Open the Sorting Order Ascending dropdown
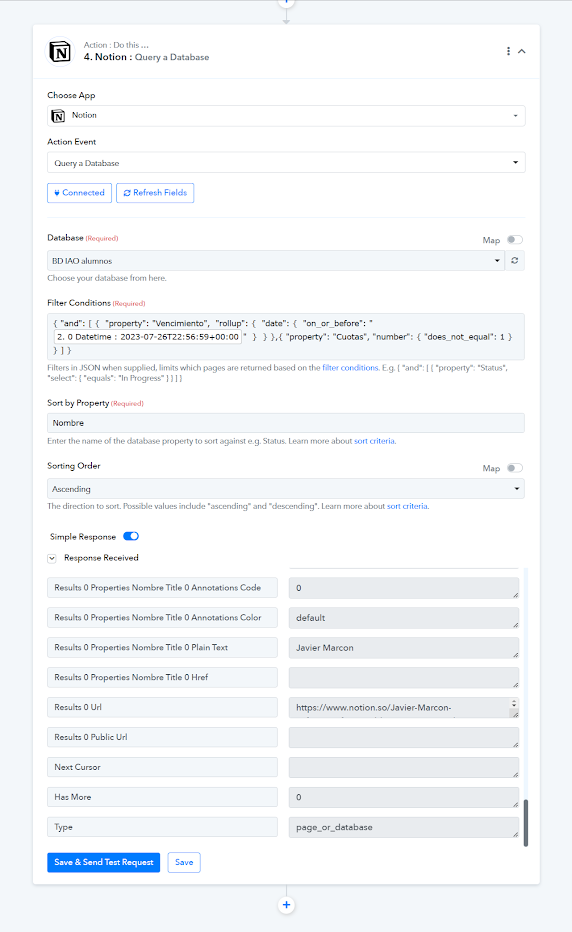The image size is (572, 932). (x=286, y=489)
